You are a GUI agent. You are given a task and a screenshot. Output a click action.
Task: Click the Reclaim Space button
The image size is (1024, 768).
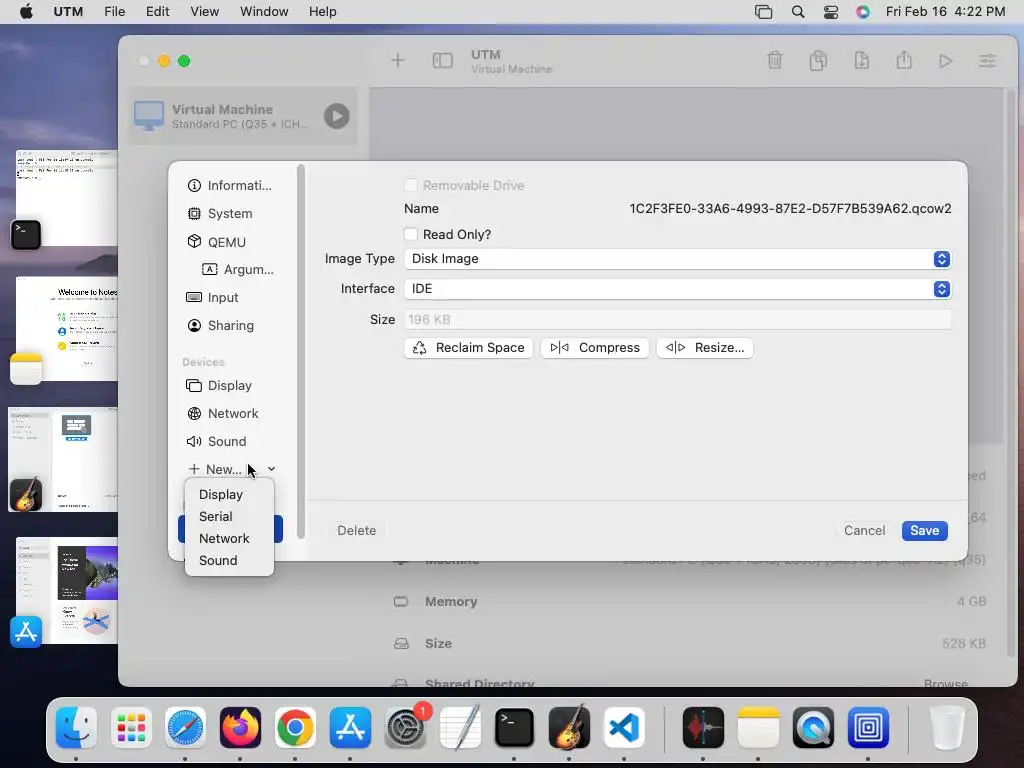468,347
